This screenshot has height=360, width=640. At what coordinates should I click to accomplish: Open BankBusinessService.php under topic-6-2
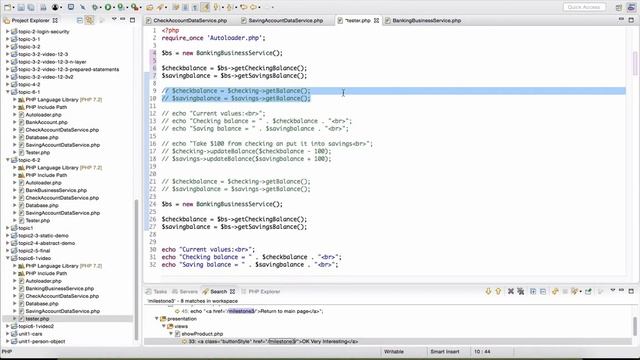pos(56,190)
